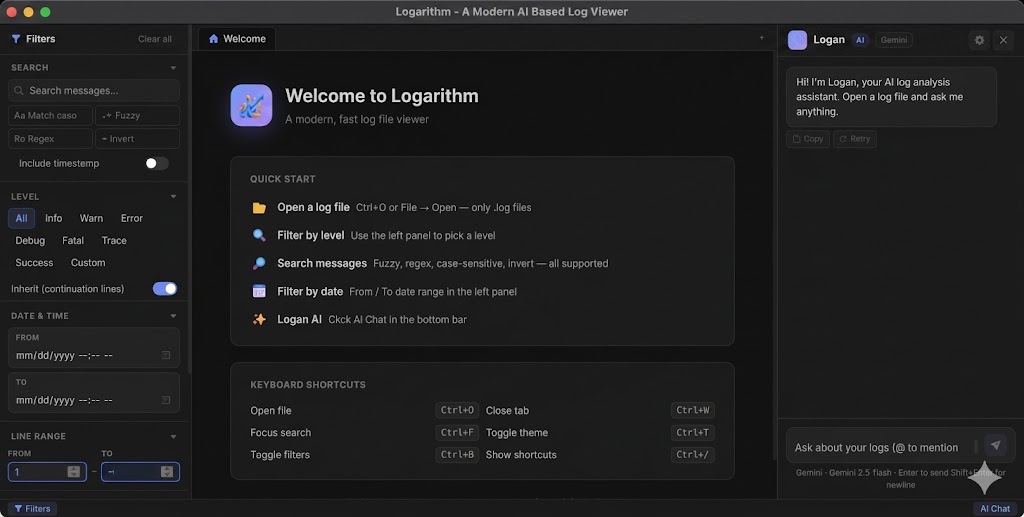Collapse the DATE & TIME section
This screenshot has width=1024, height=517.
pyautogui.click(x=173, y=316)
